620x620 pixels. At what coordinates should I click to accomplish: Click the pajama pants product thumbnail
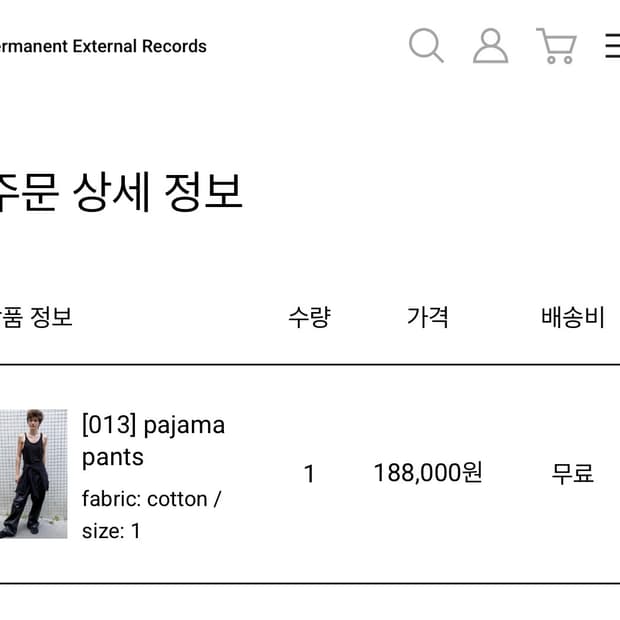[33, 474]
